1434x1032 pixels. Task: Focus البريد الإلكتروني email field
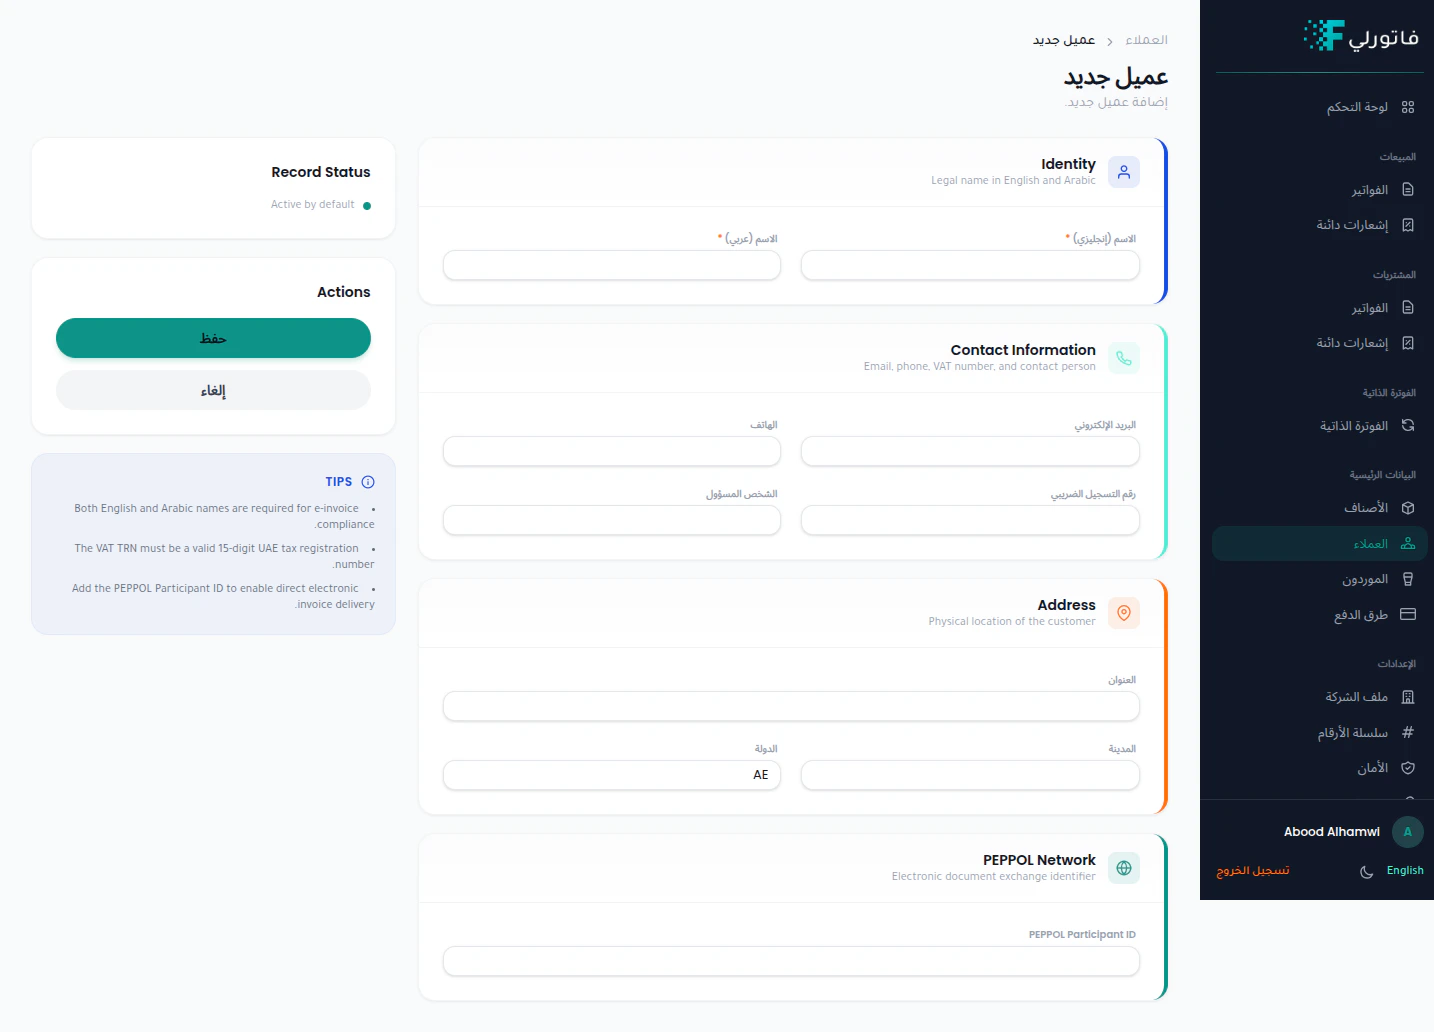tap(970, 451)
